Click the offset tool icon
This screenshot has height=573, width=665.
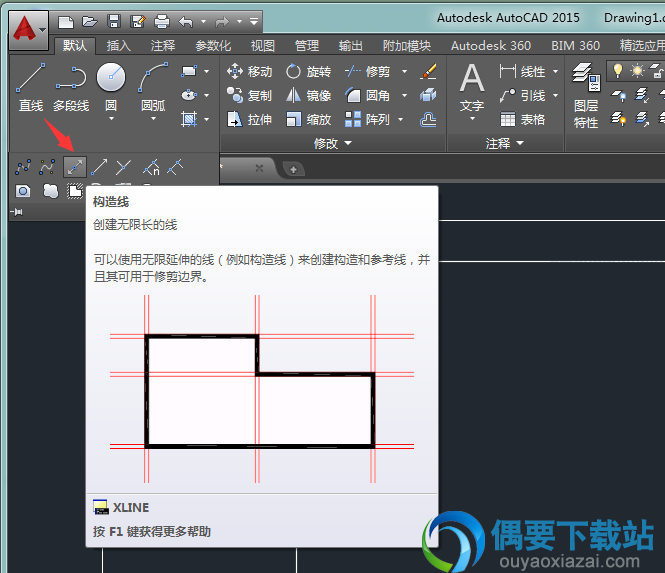click(x=428, y=120)
